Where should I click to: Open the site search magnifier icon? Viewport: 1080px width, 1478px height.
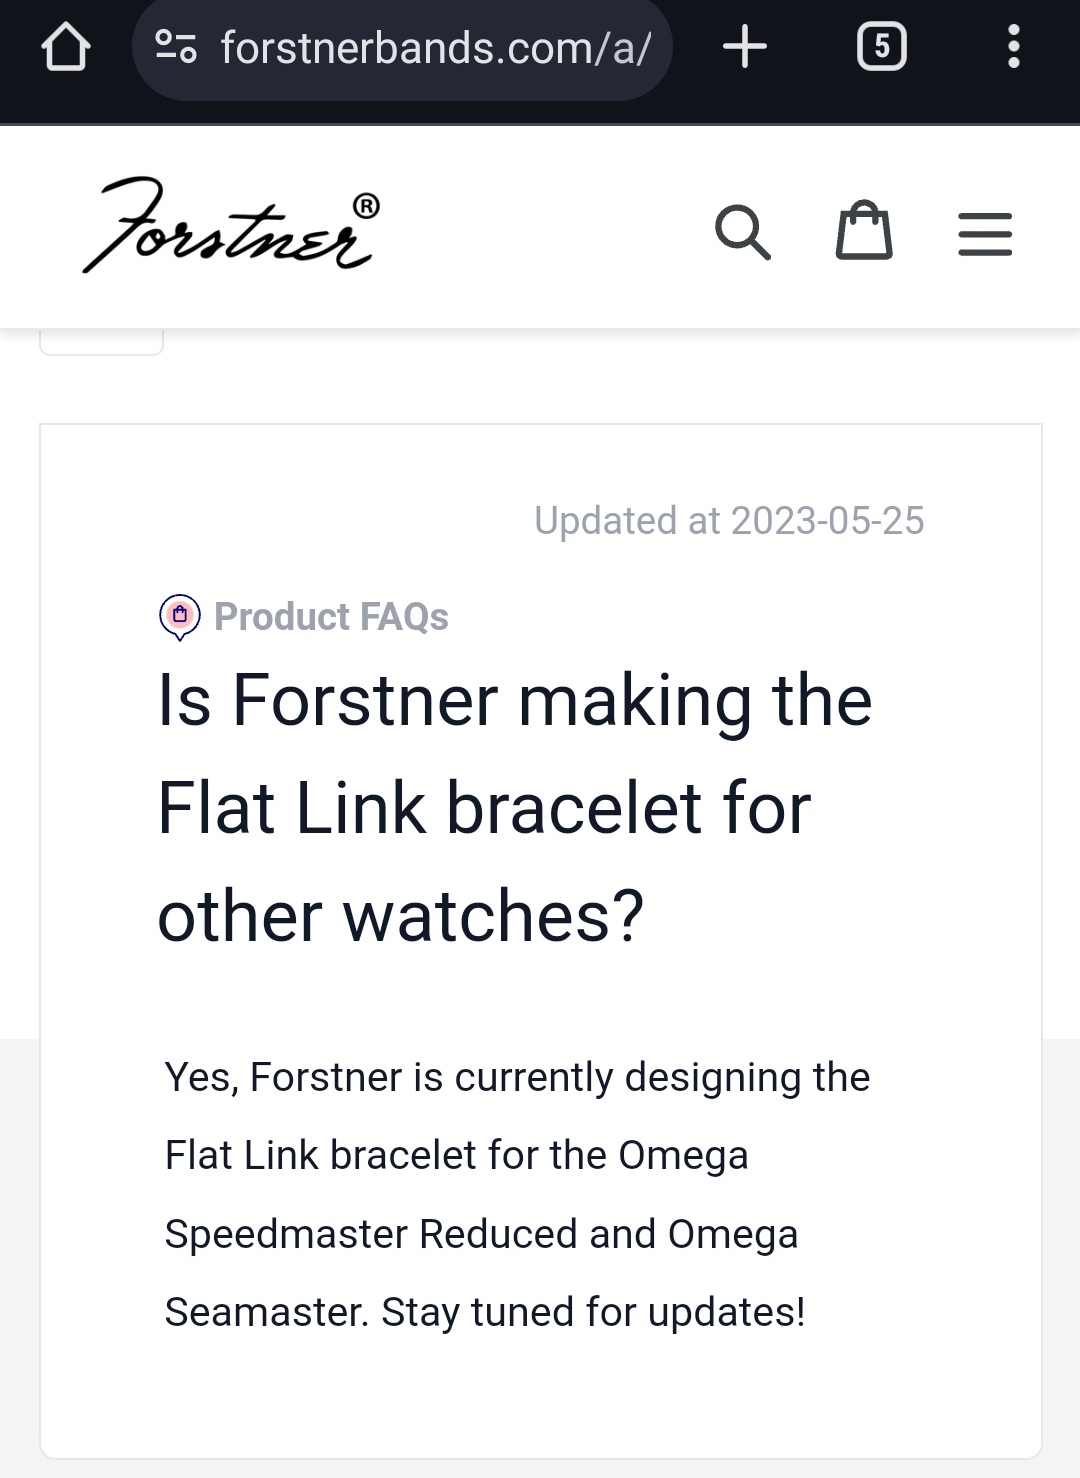click(742, 233)
